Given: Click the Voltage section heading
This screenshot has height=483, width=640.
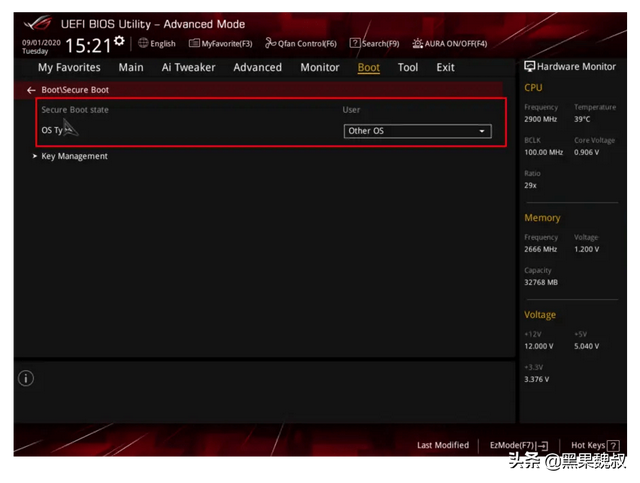Looking at the screenshot, I should click(x=540, y=315).
